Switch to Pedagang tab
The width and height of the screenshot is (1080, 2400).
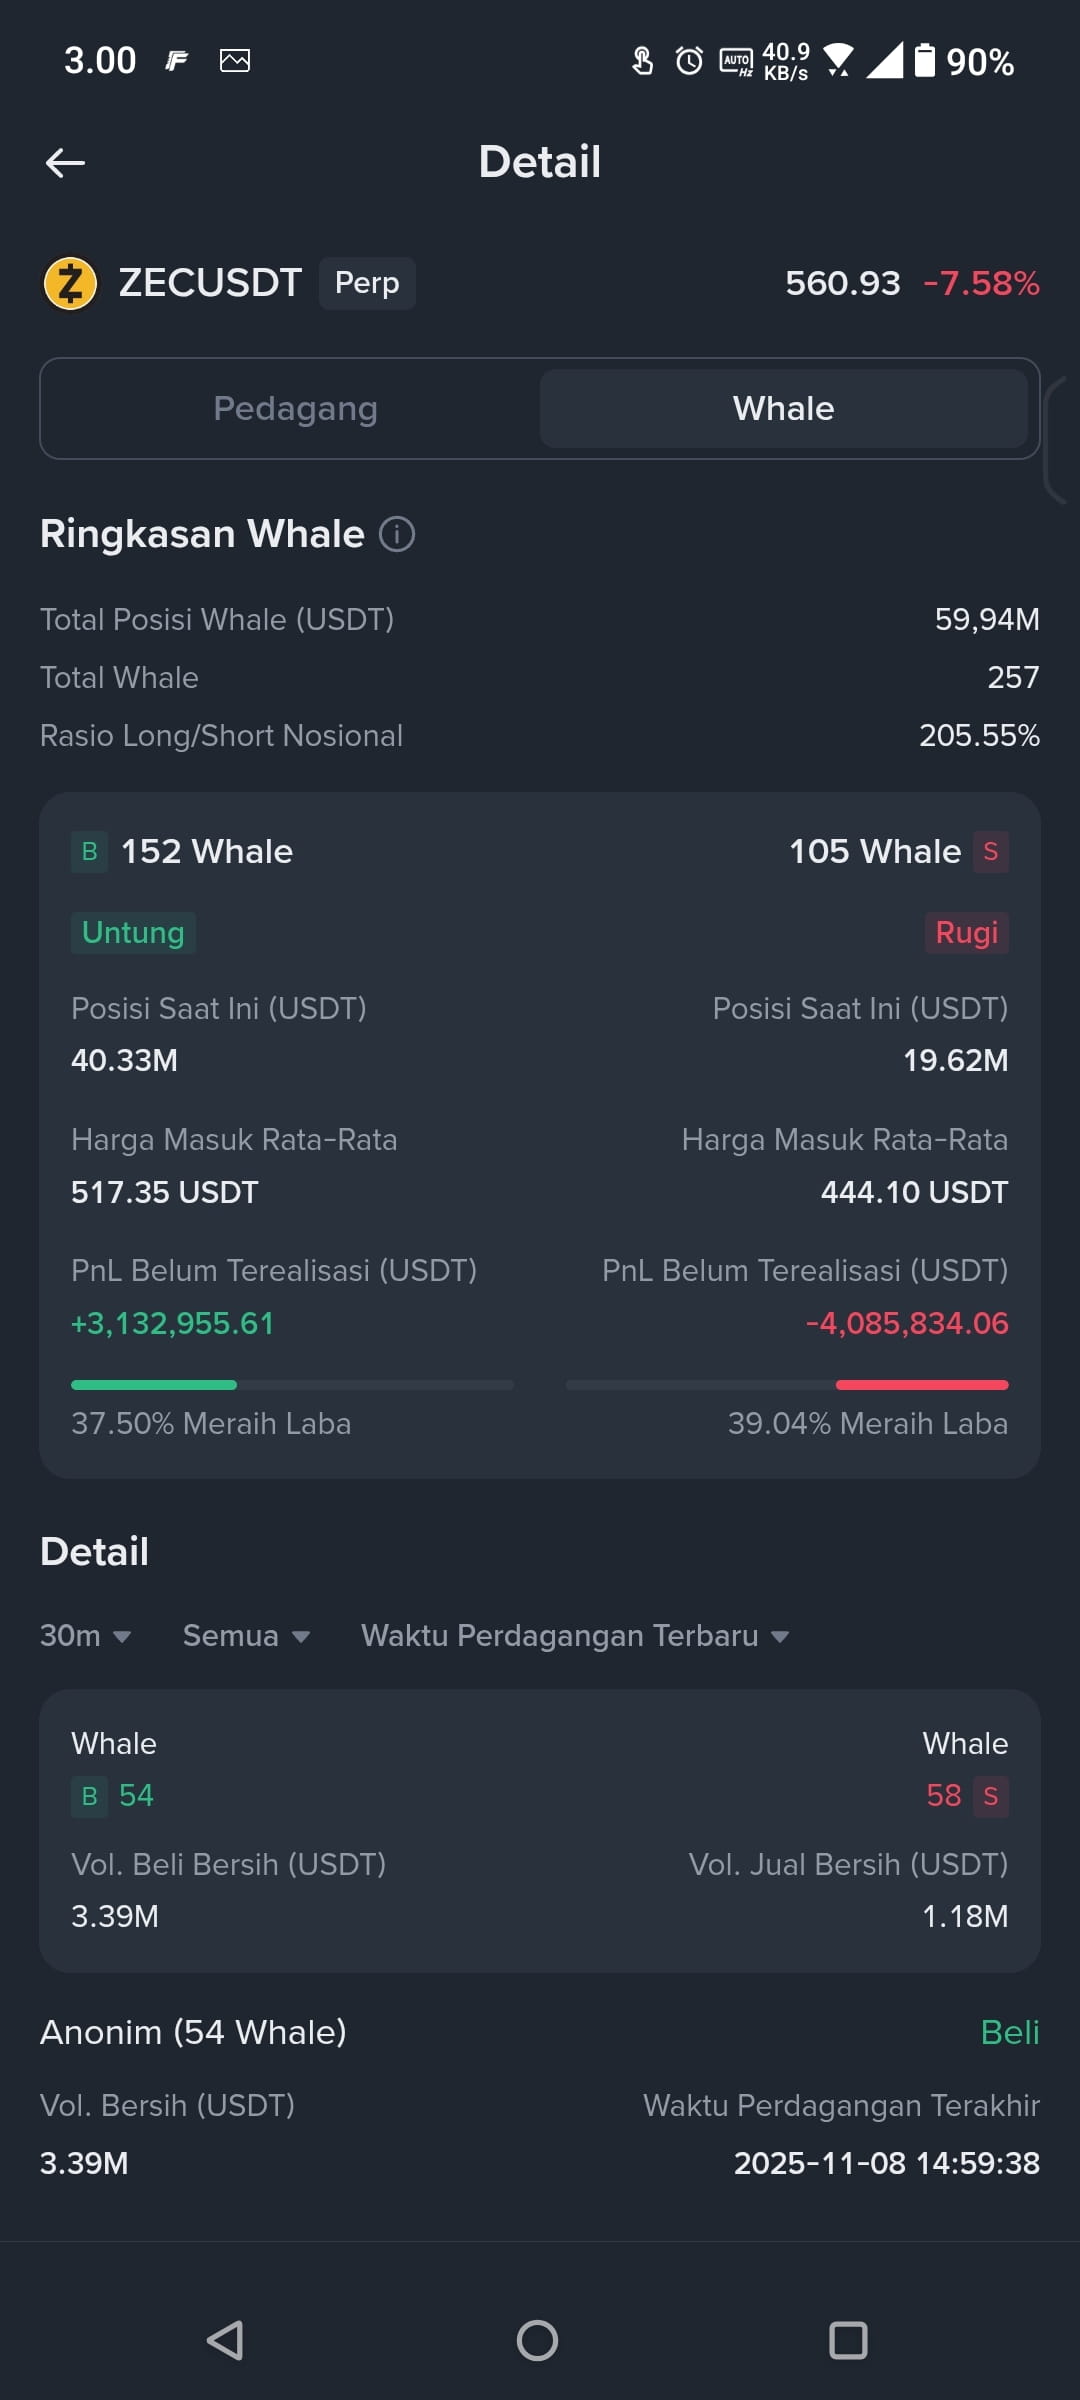coord(295,408)
